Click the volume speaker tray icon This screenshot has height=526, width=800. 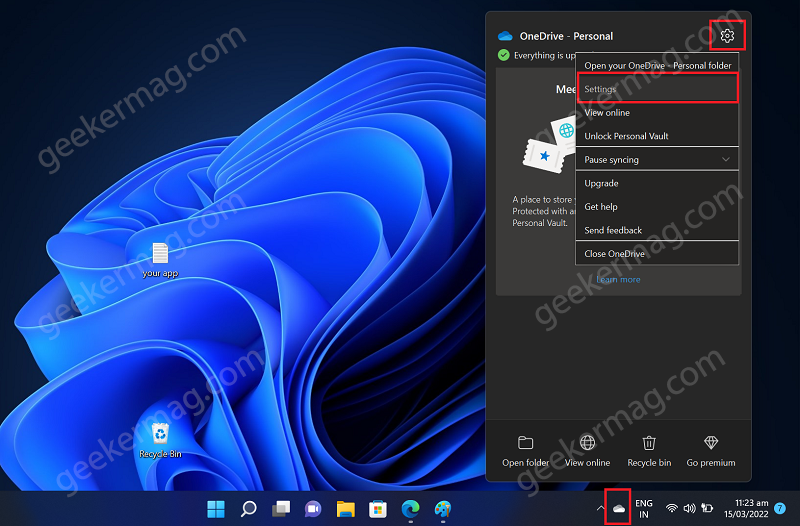point(689,508)
